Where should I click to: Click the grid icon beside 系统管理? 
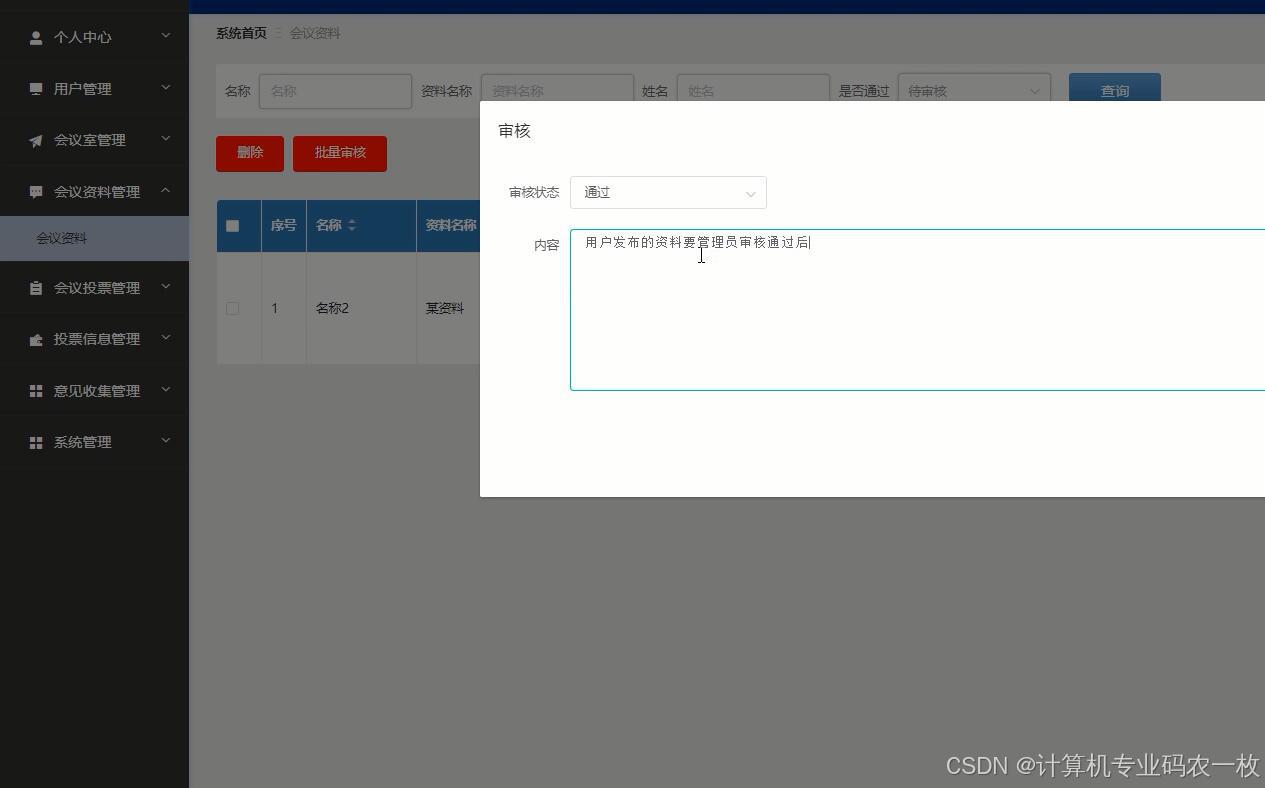pyautogui.click(x=36, y=442)
